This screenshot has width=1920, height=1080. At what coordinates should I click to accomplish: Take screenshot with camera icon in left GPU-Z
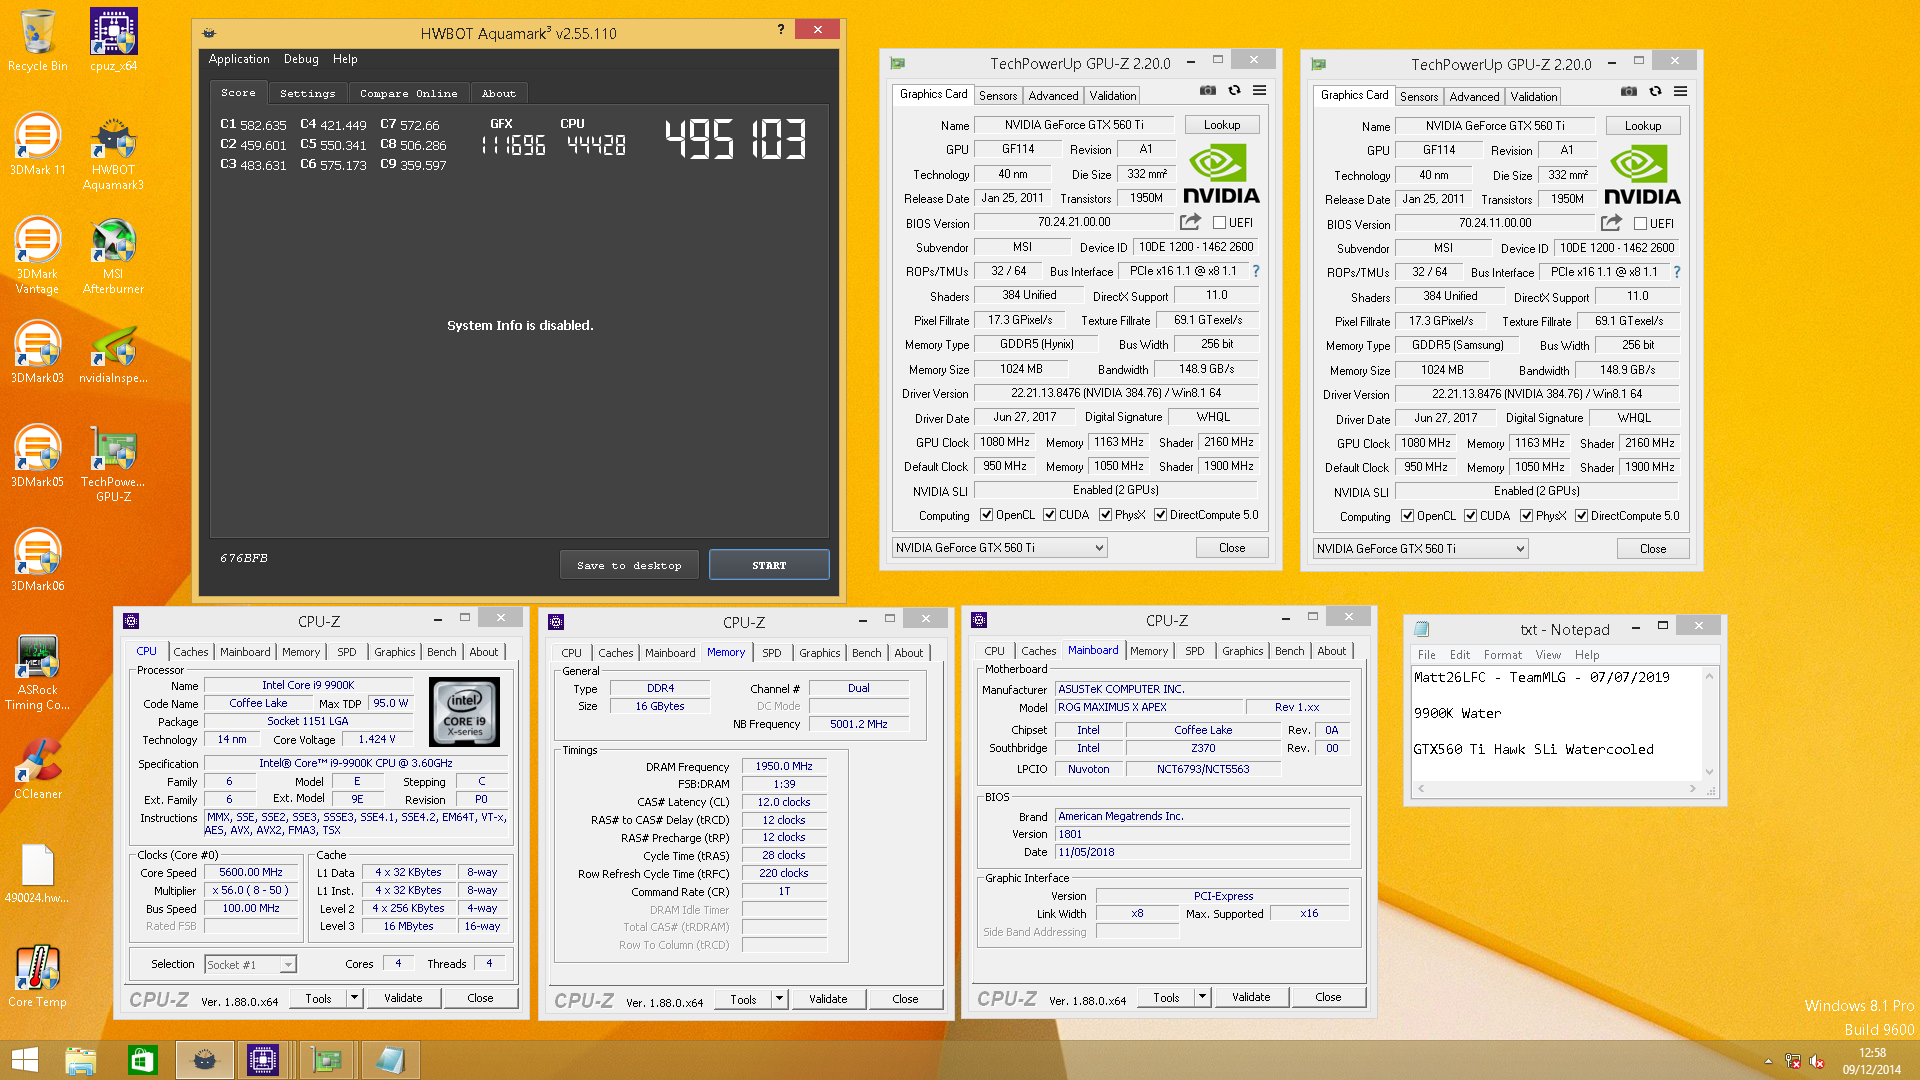1208,91
